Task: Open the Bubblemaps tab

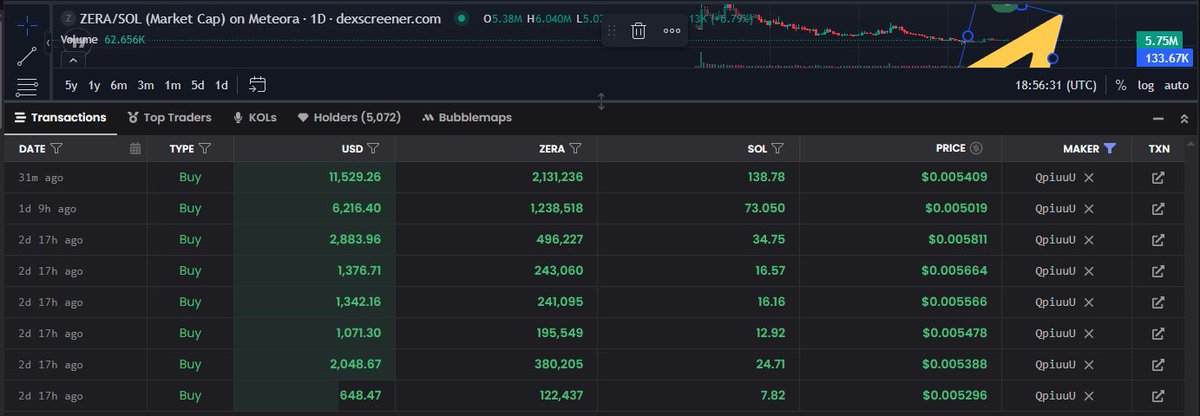Action: click(467, 117)
